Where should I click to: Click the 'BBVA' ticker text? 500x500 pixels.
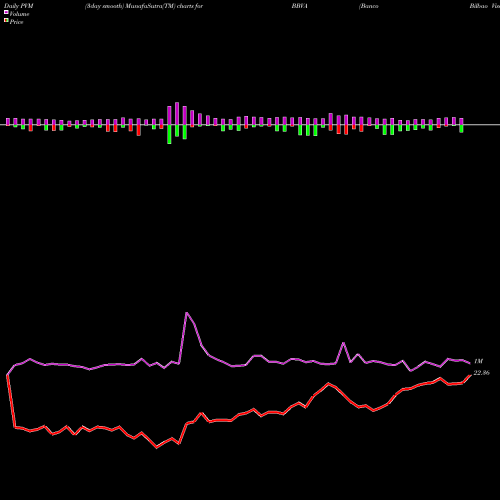coord(299,6)
